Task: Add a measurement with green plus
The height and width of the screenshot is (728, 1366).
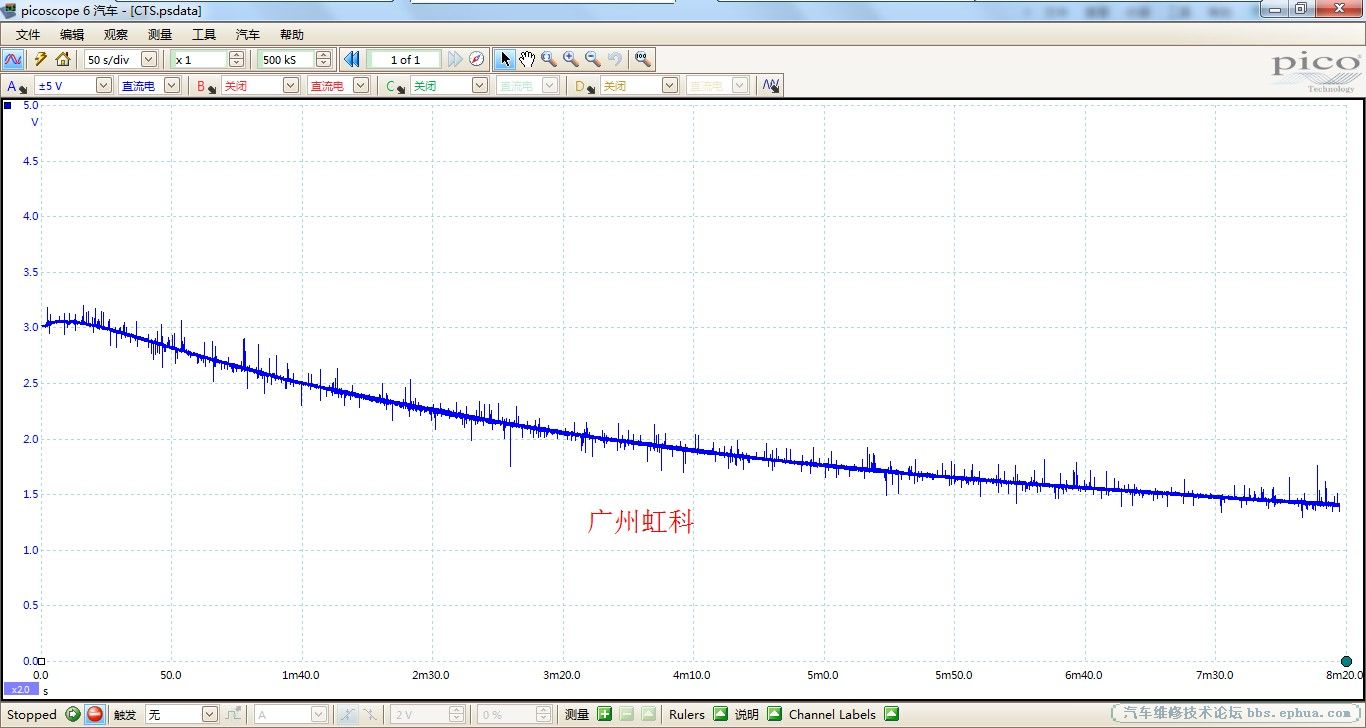Action: click(x=604, y=714)
